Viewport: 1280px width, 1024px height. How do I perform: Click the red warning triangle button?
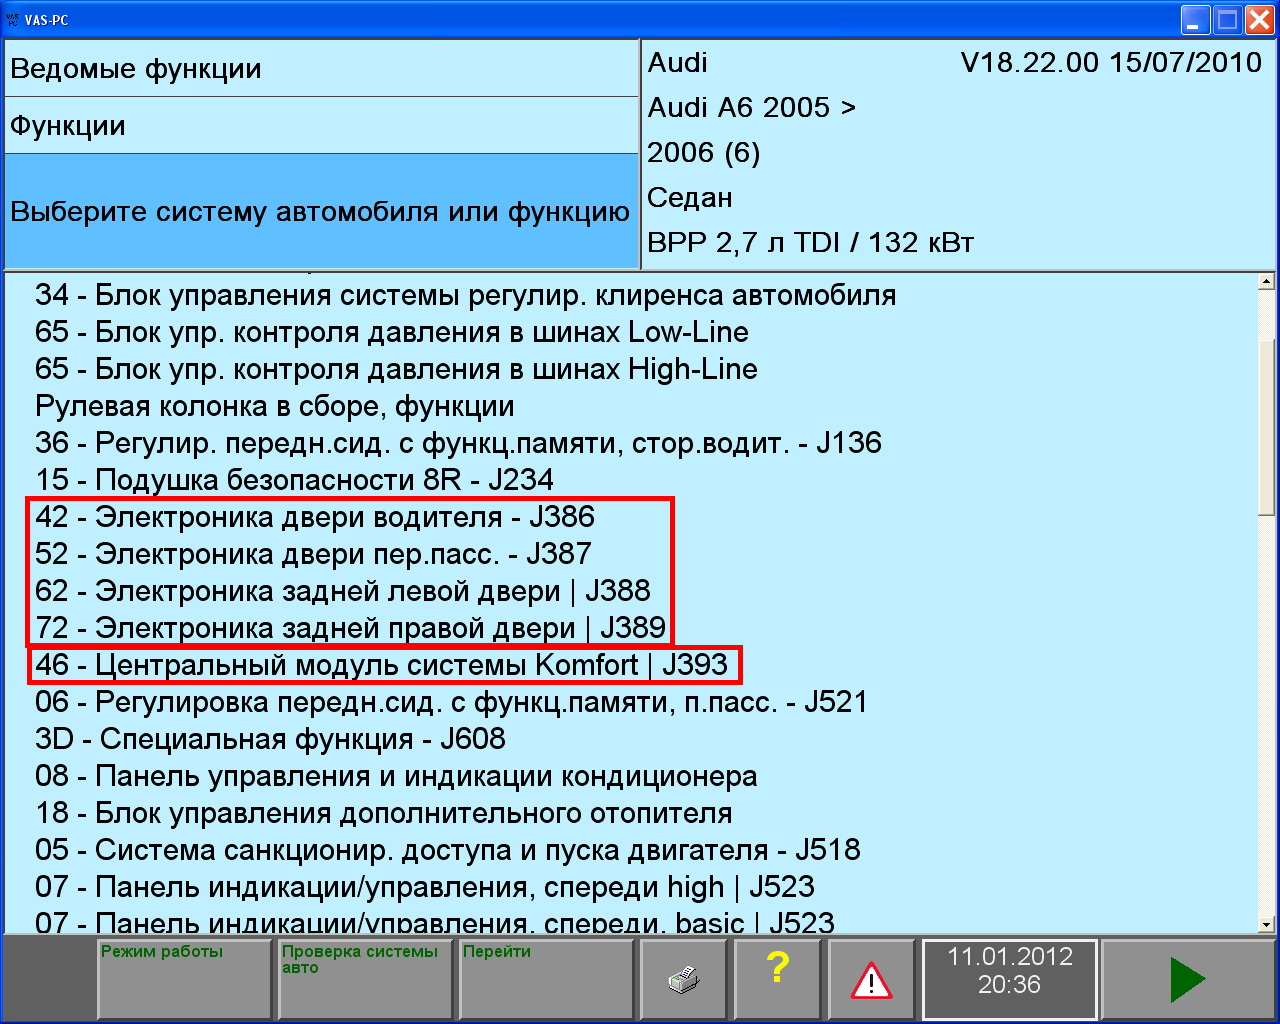tap(871, 979)
